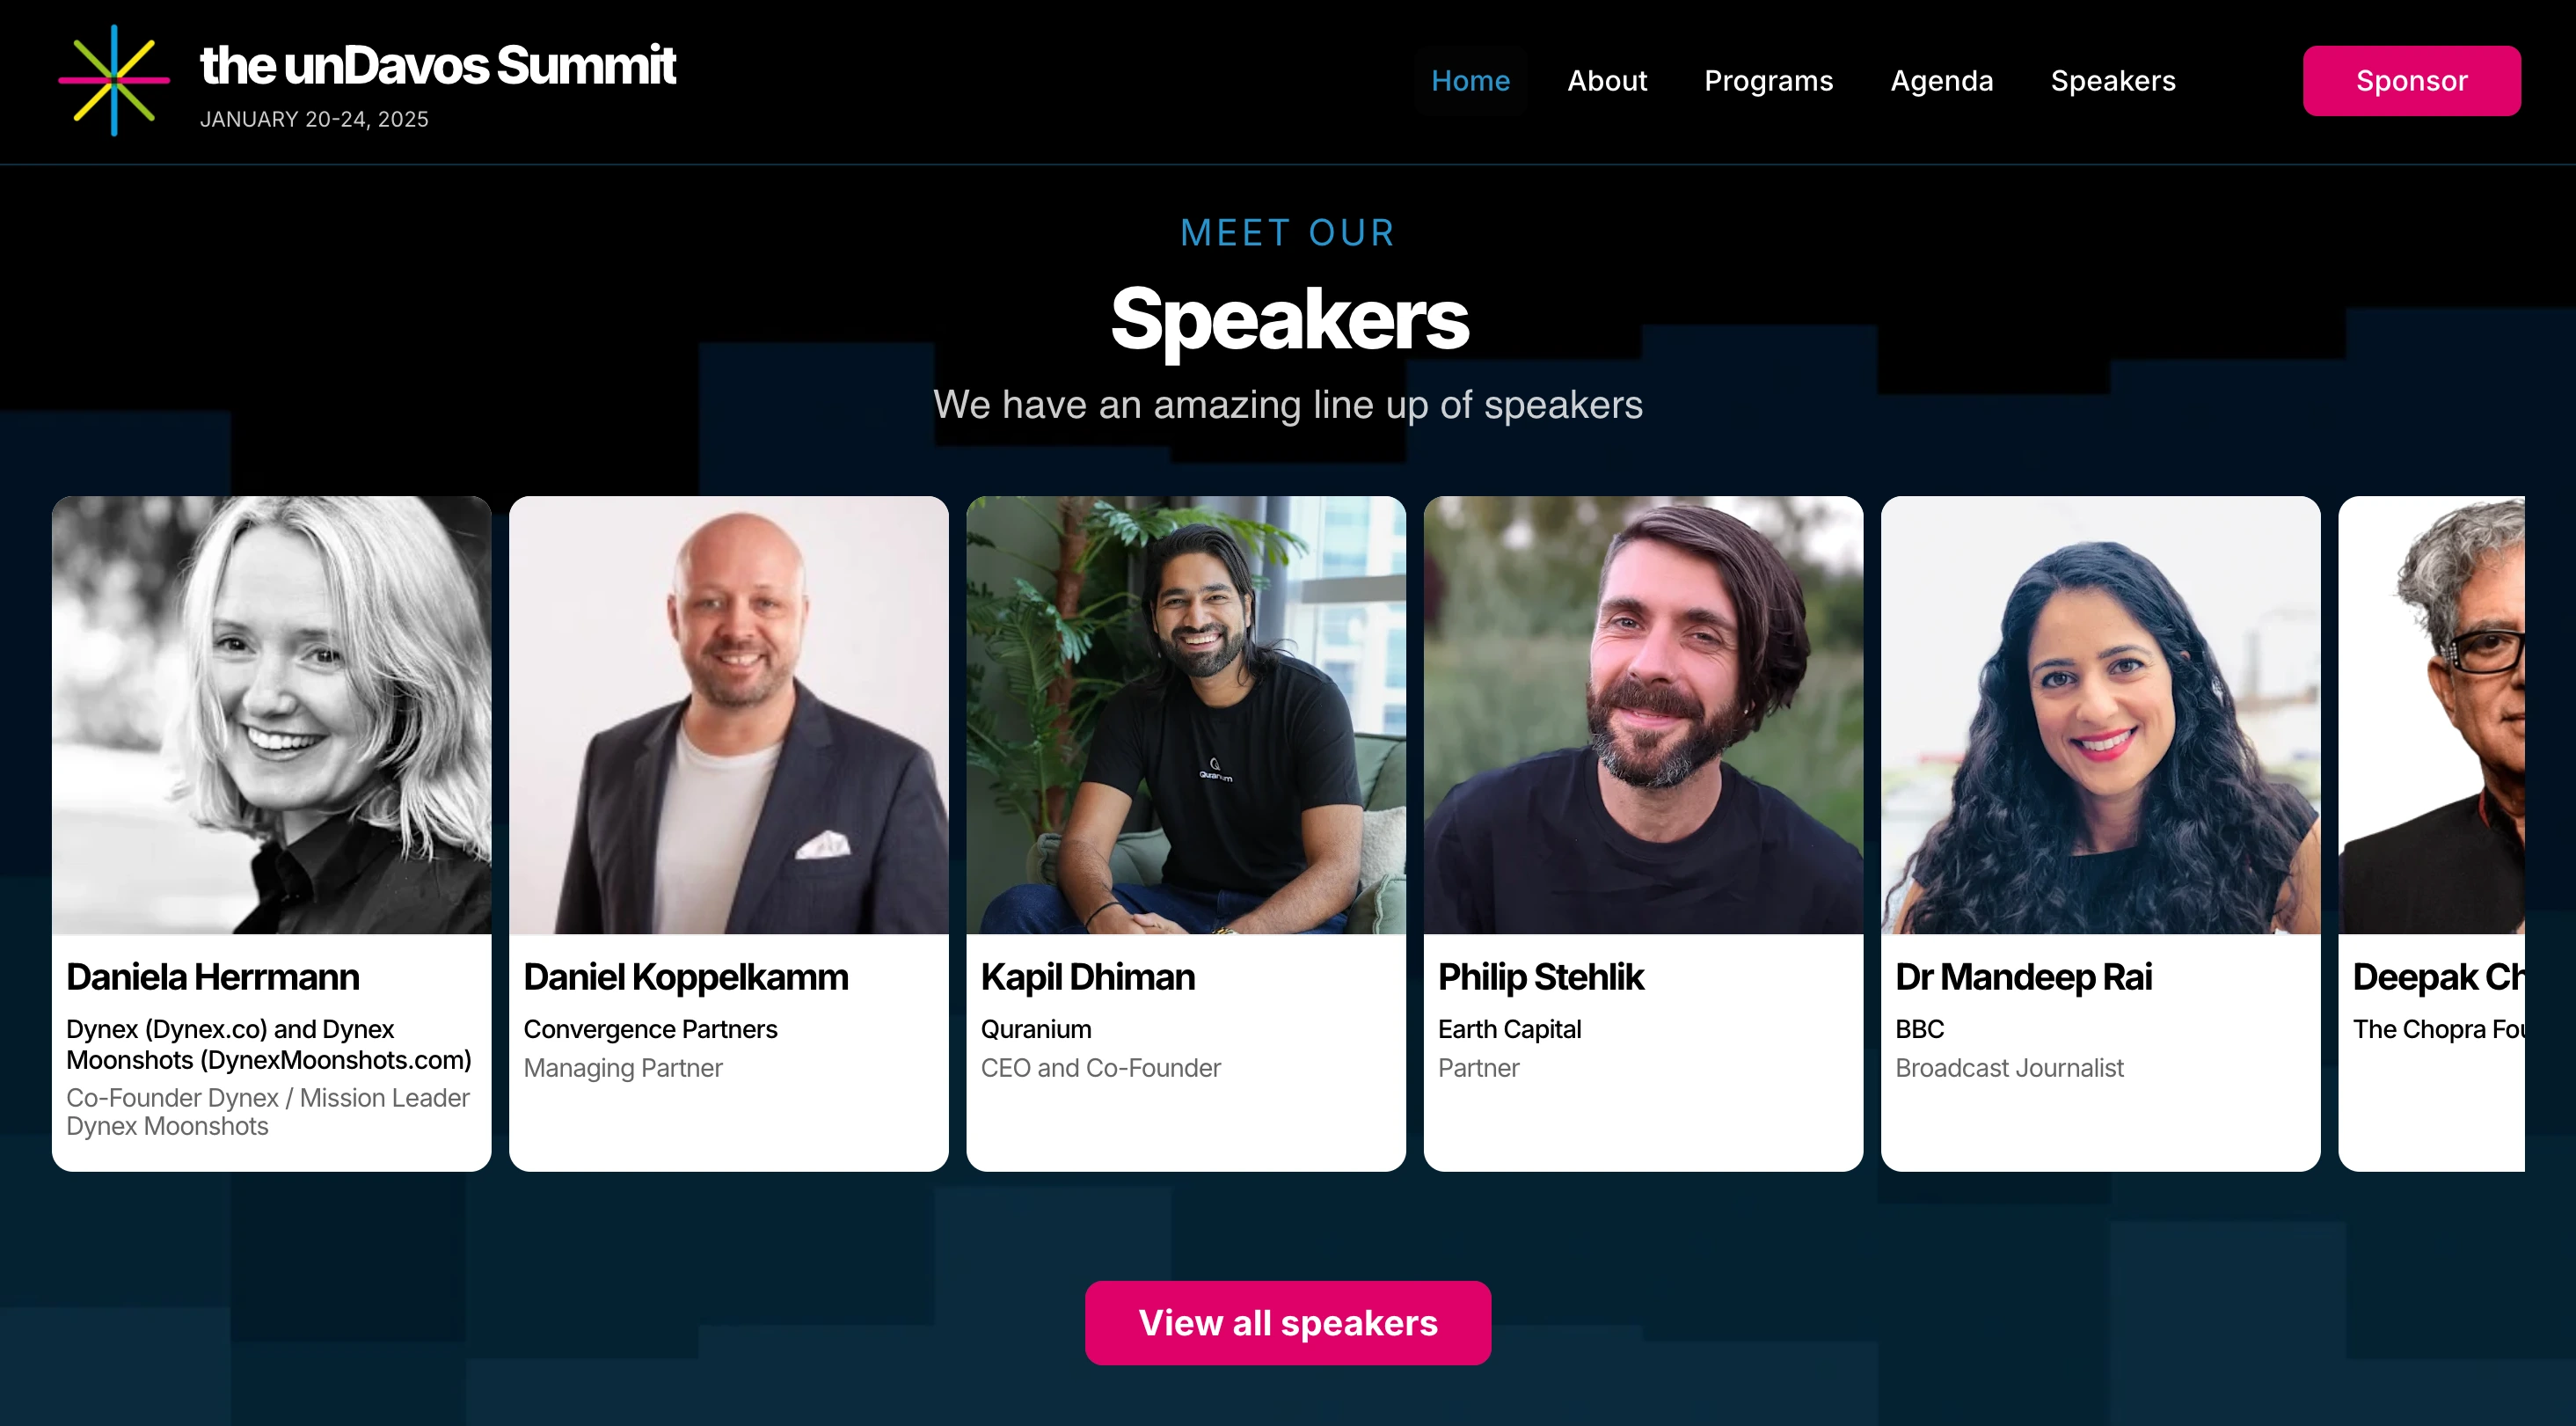Viewport: 2576px width, 1426px height.
Task: Go to the Home menu item
Action: [1470, 81]
